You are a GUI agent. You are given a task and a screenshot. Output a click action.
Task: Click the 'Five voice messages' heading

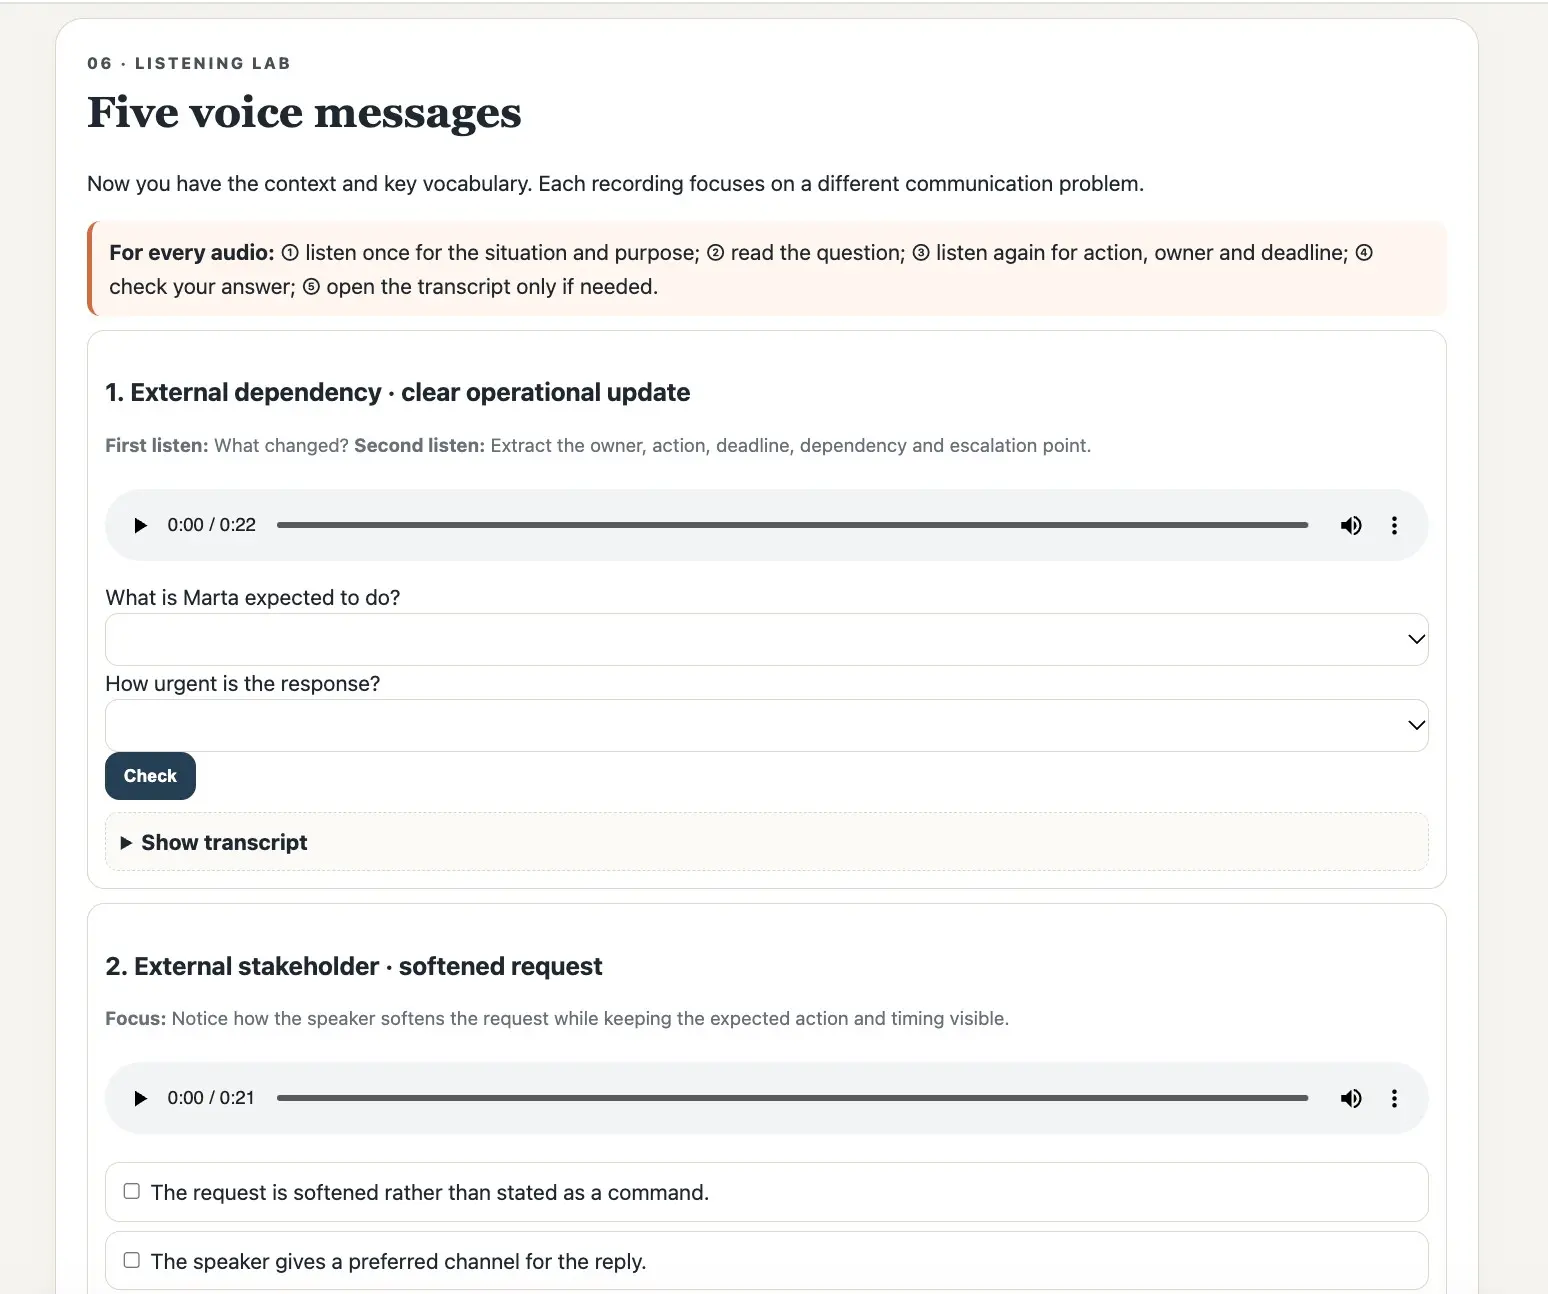tap(304, 112)
